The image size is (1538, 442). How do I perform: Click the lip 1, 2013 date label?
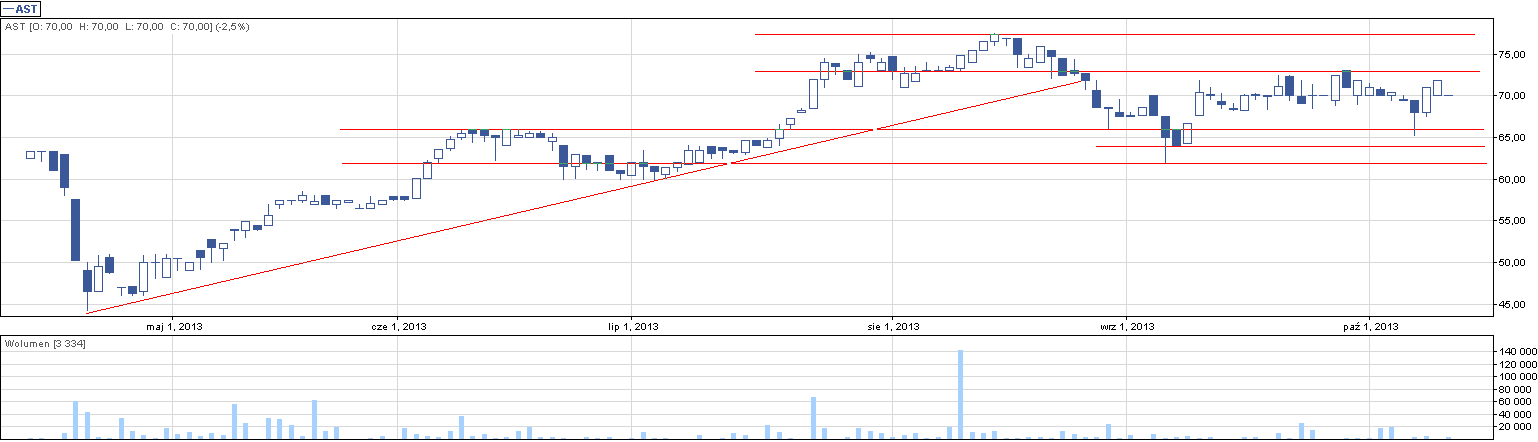coord(633,326)
